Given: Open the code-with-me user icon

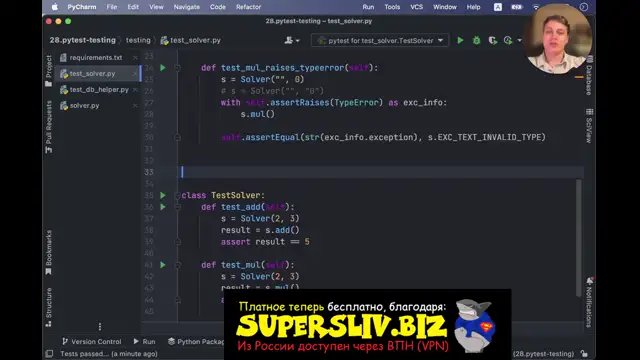Looking at the screenshot, I should (289, 40).
